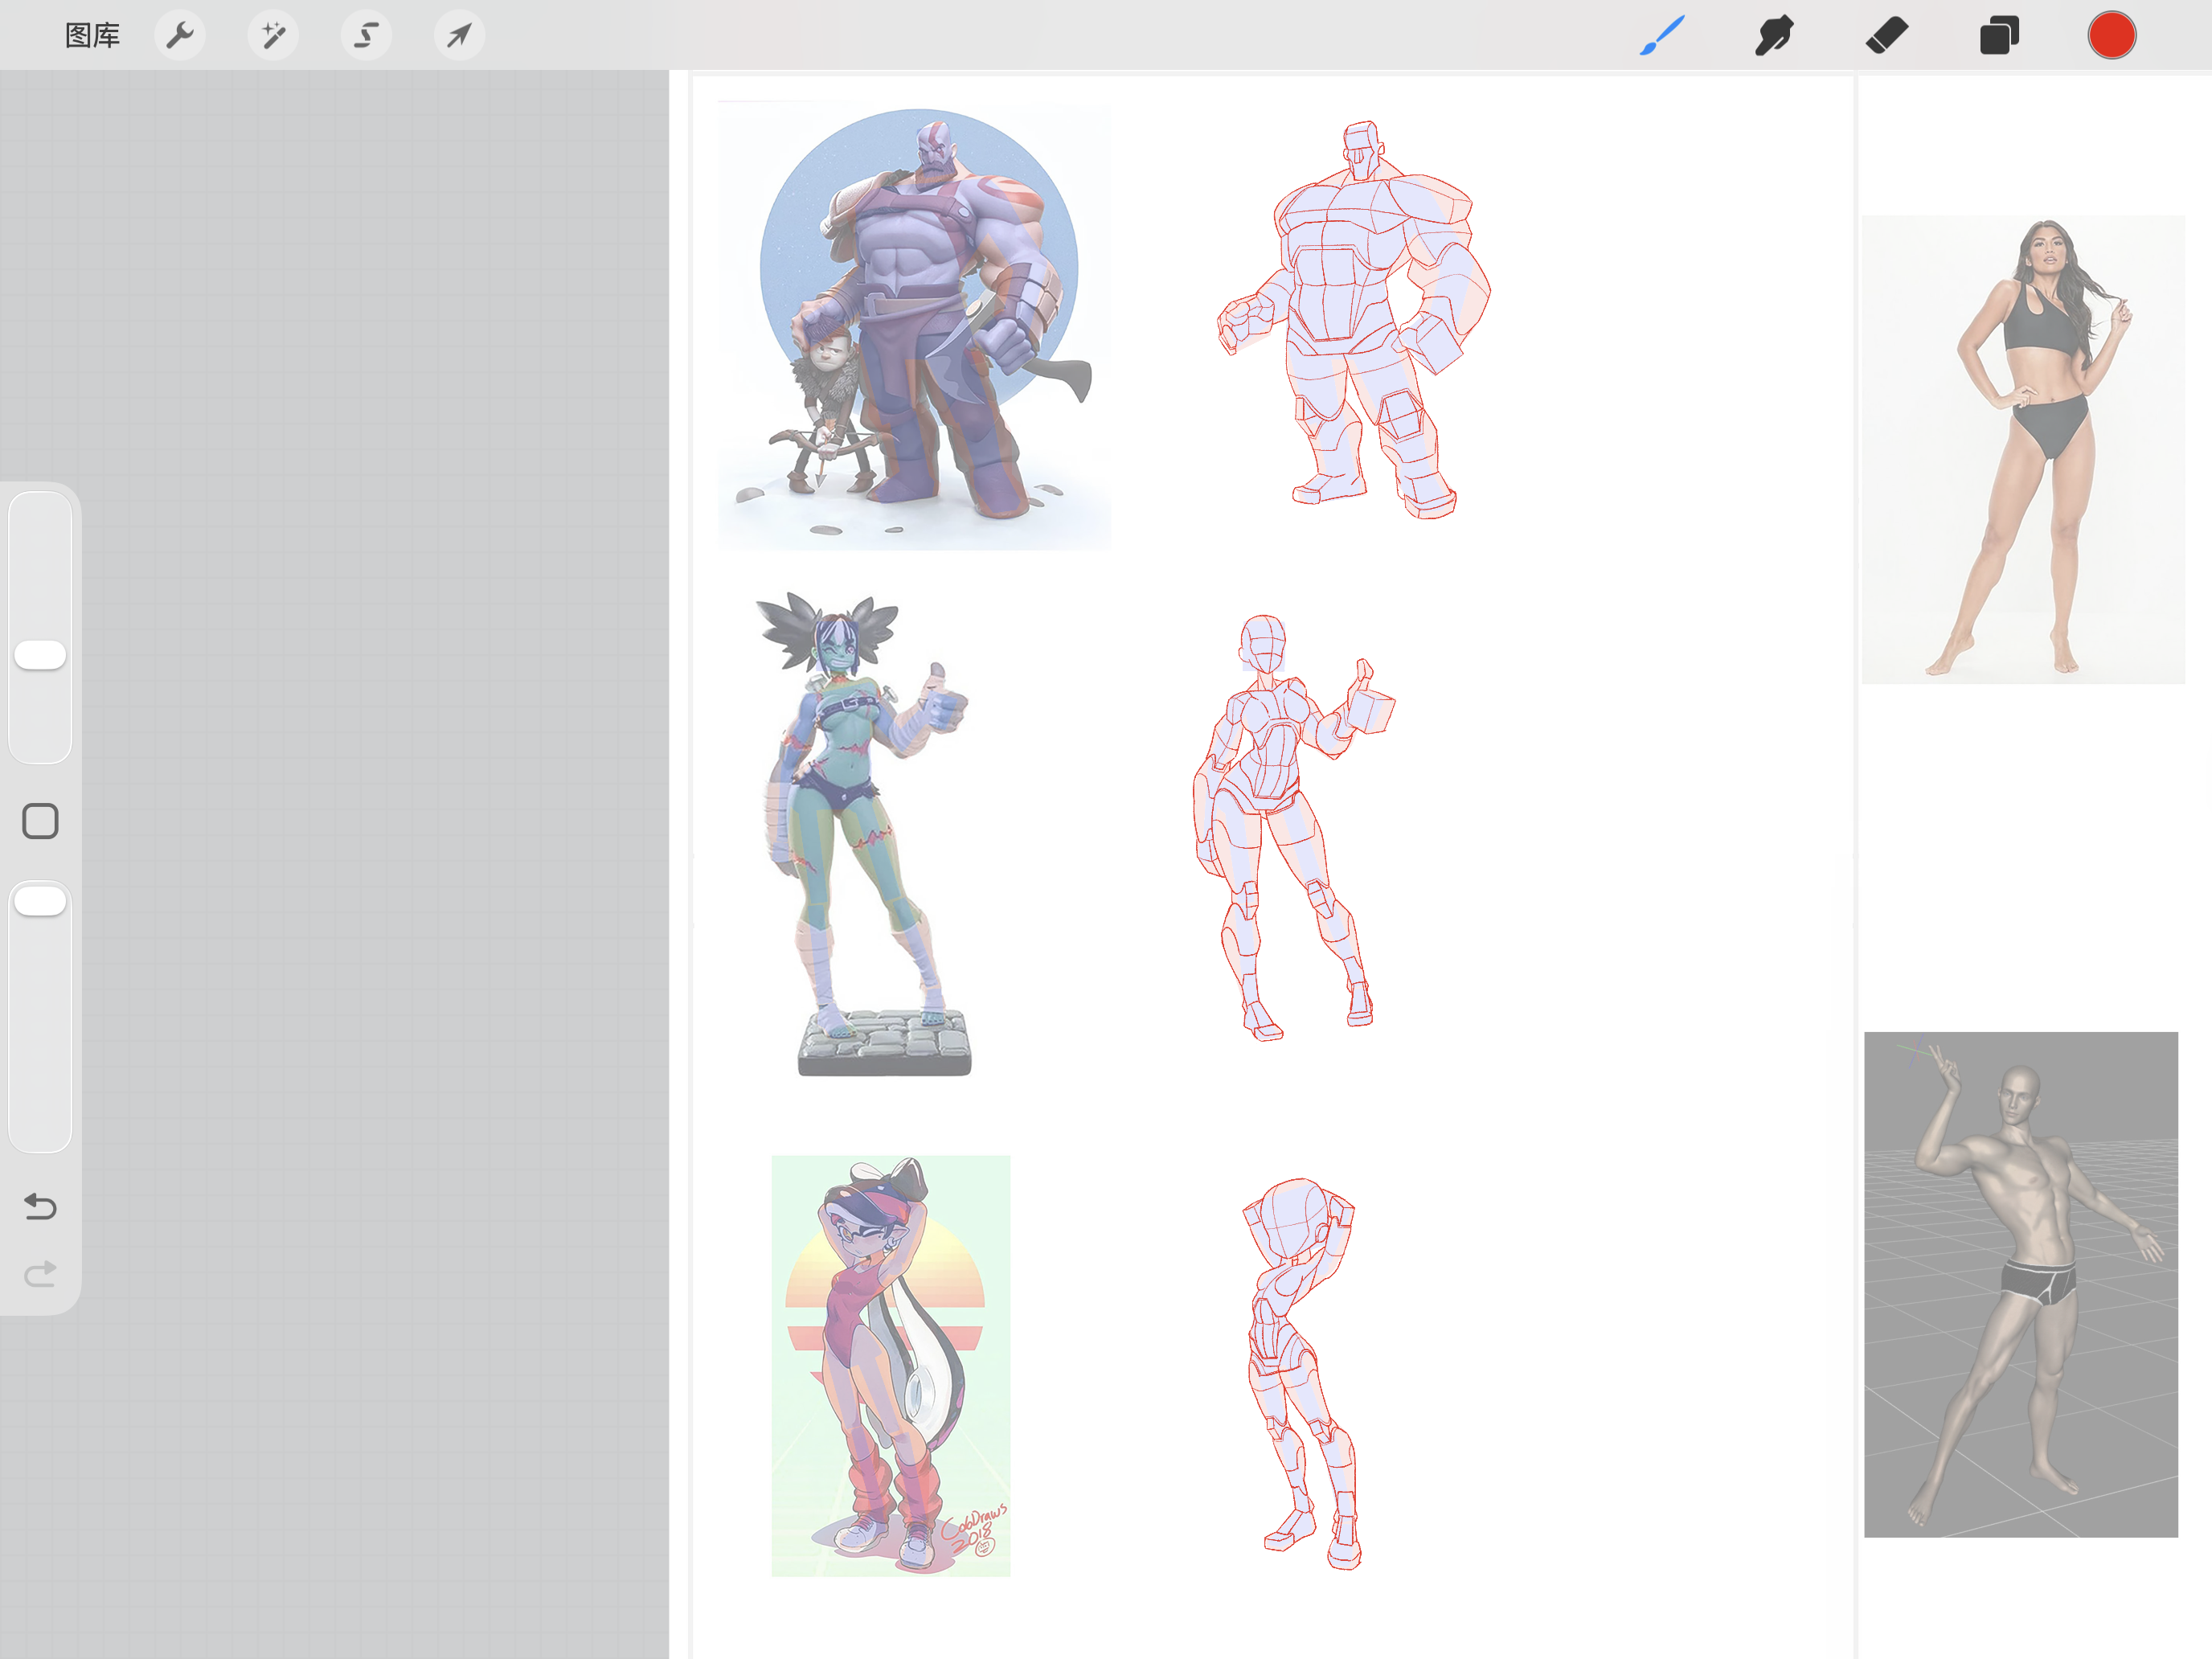Tap the bulky red mannequin sketch
This screenshot has height=1659, width=2212.
click(1354, 320)
